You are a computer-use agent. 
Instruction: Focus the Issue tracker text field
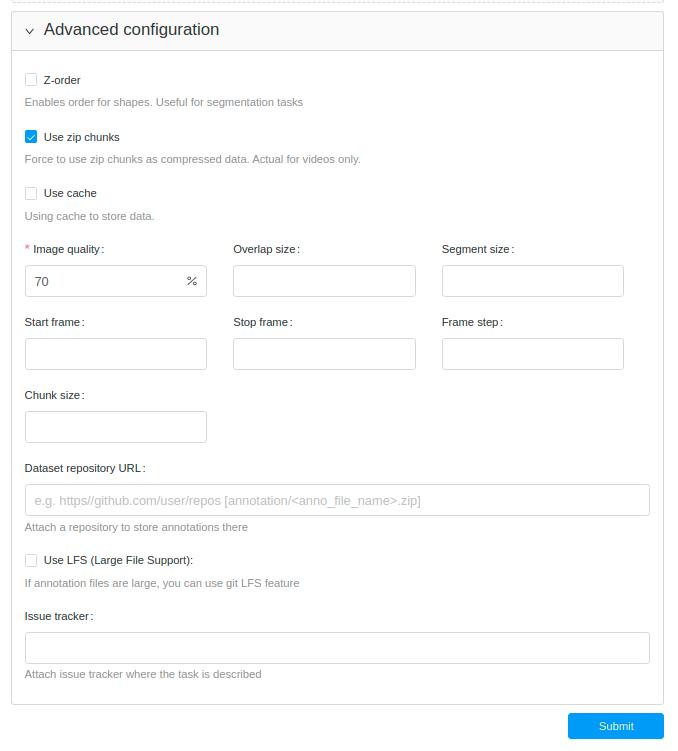[337, 648]
